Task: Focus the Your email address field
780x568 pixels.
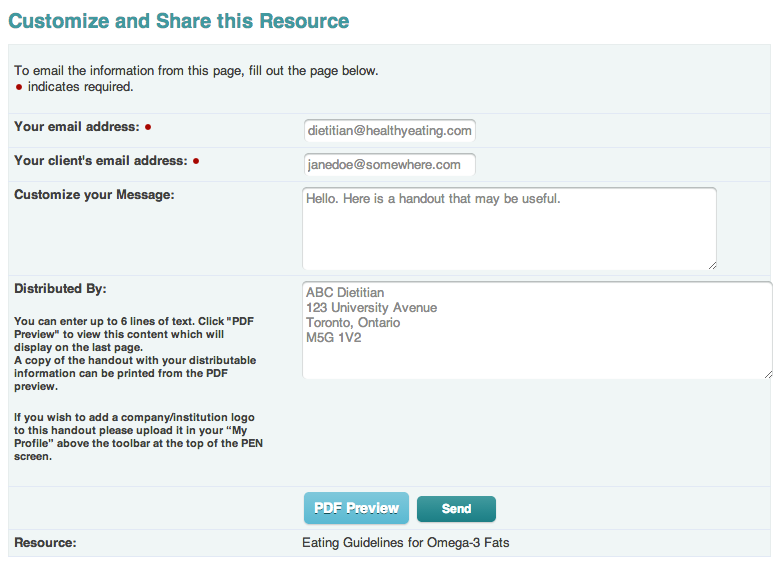Action: tap(390, 130)
